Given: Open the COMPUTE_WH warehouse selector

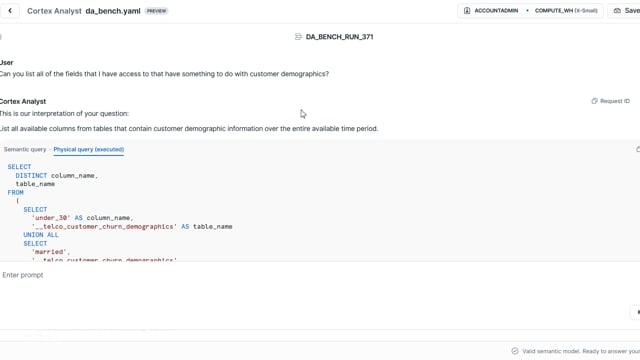Looking at the screenshot, I should tap(566, 11).
